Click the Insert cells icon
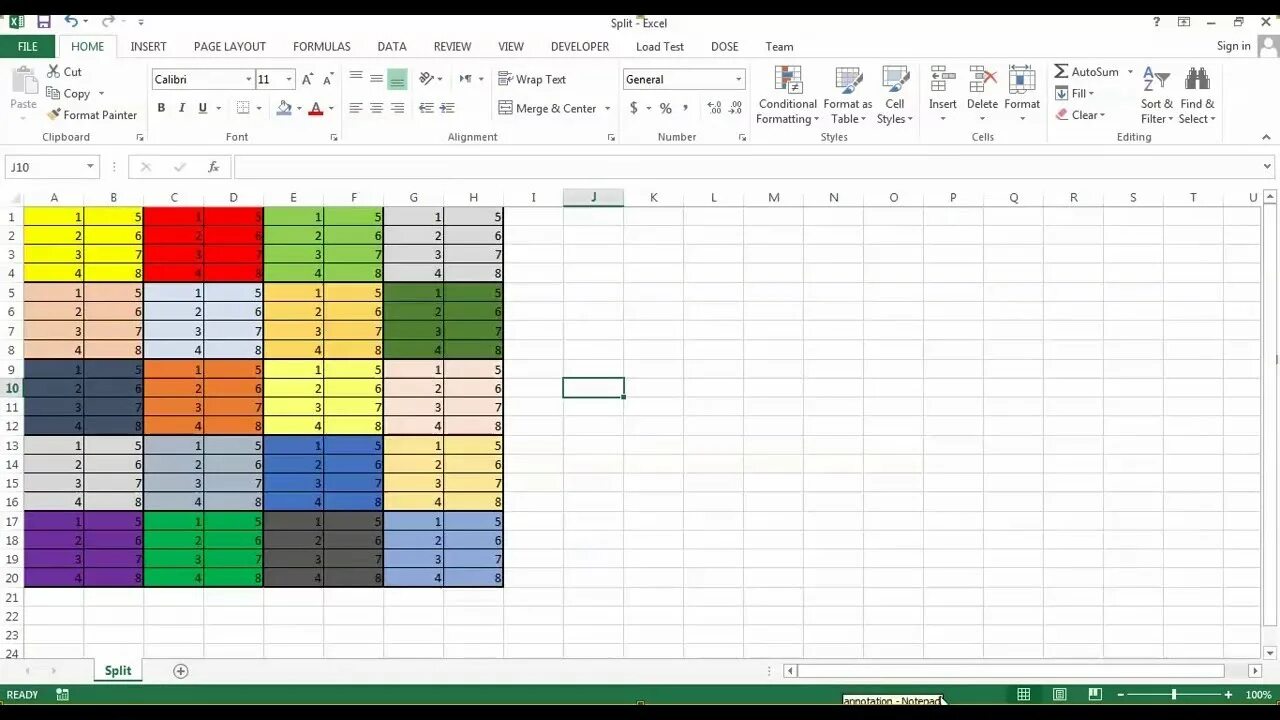 [943, 80]
